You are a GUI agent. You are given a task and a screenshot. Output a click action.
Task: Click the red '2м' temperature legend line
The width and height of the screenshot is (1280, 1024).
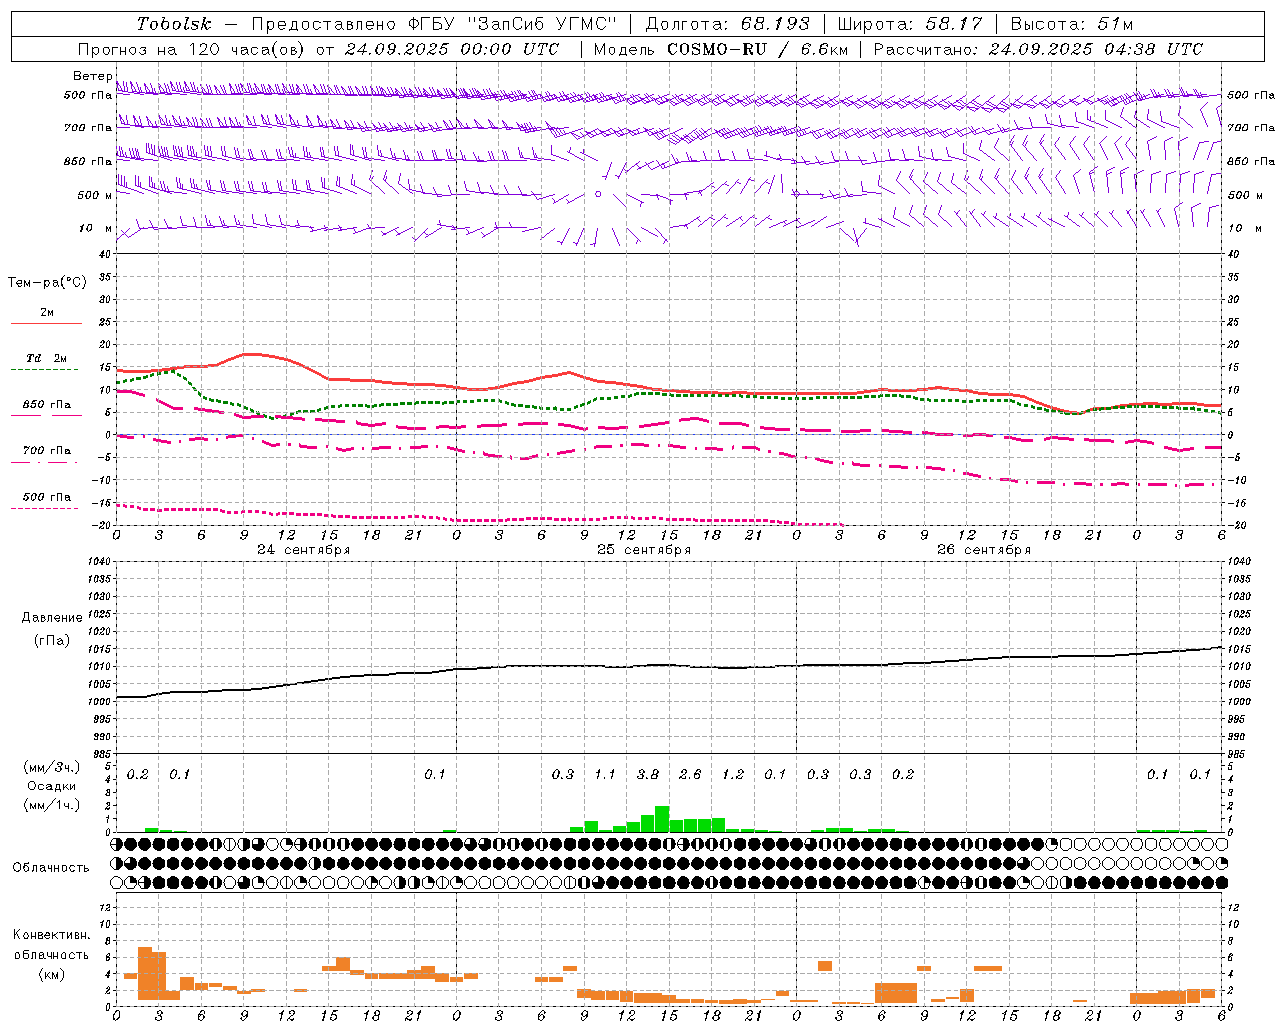tap(46, 323)
